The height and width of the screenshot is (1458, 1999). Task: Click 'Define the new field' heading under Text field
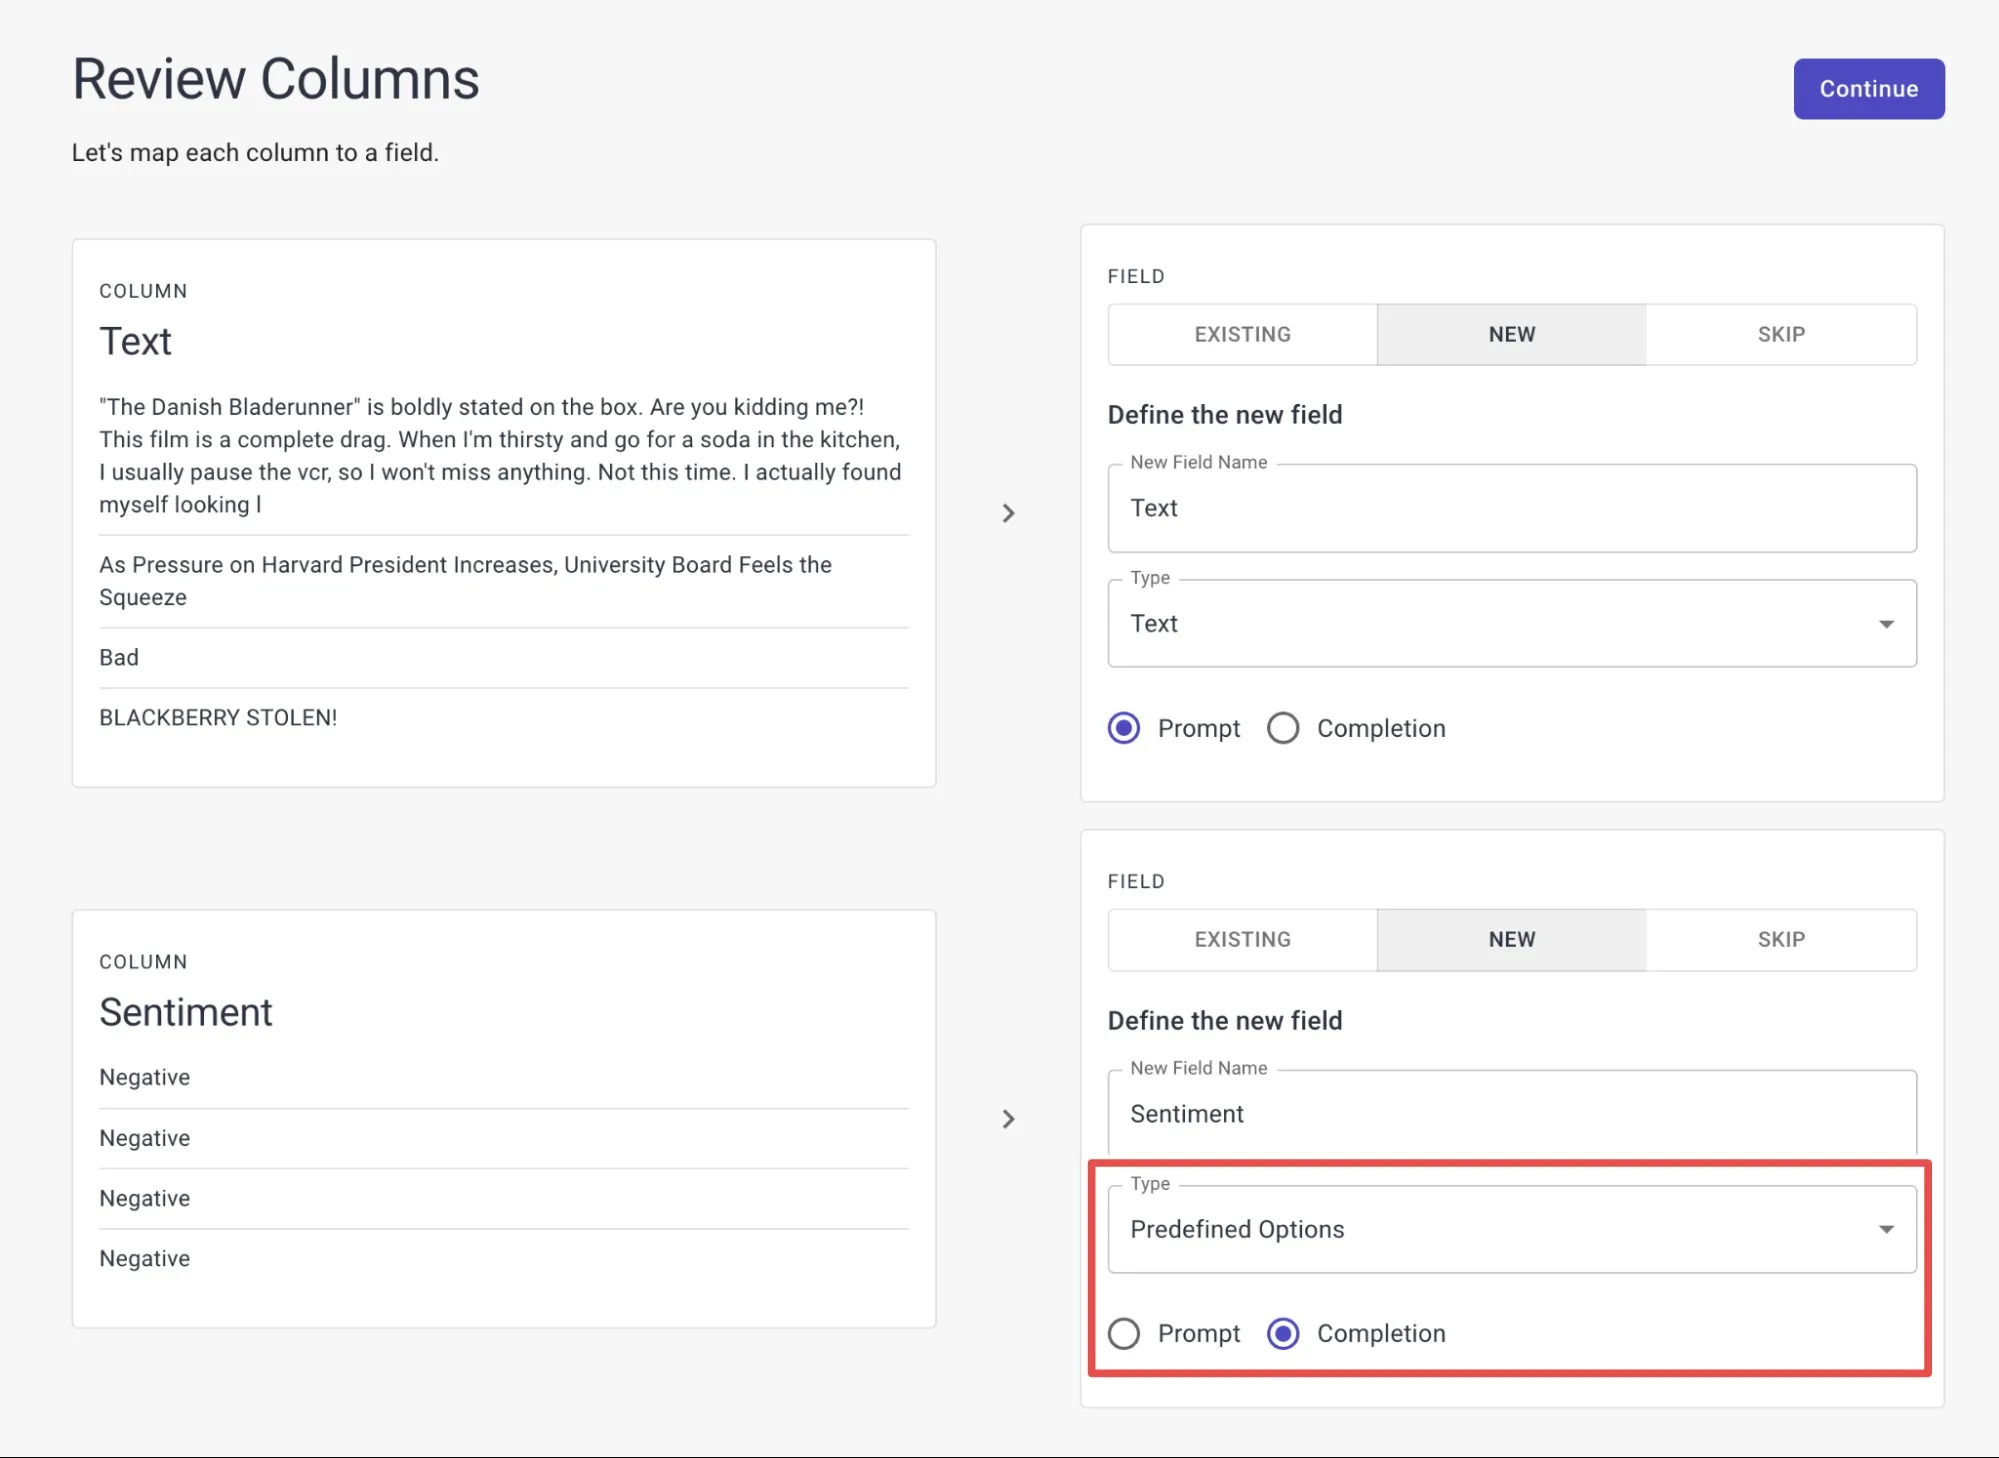click(x=1225, y=415)
